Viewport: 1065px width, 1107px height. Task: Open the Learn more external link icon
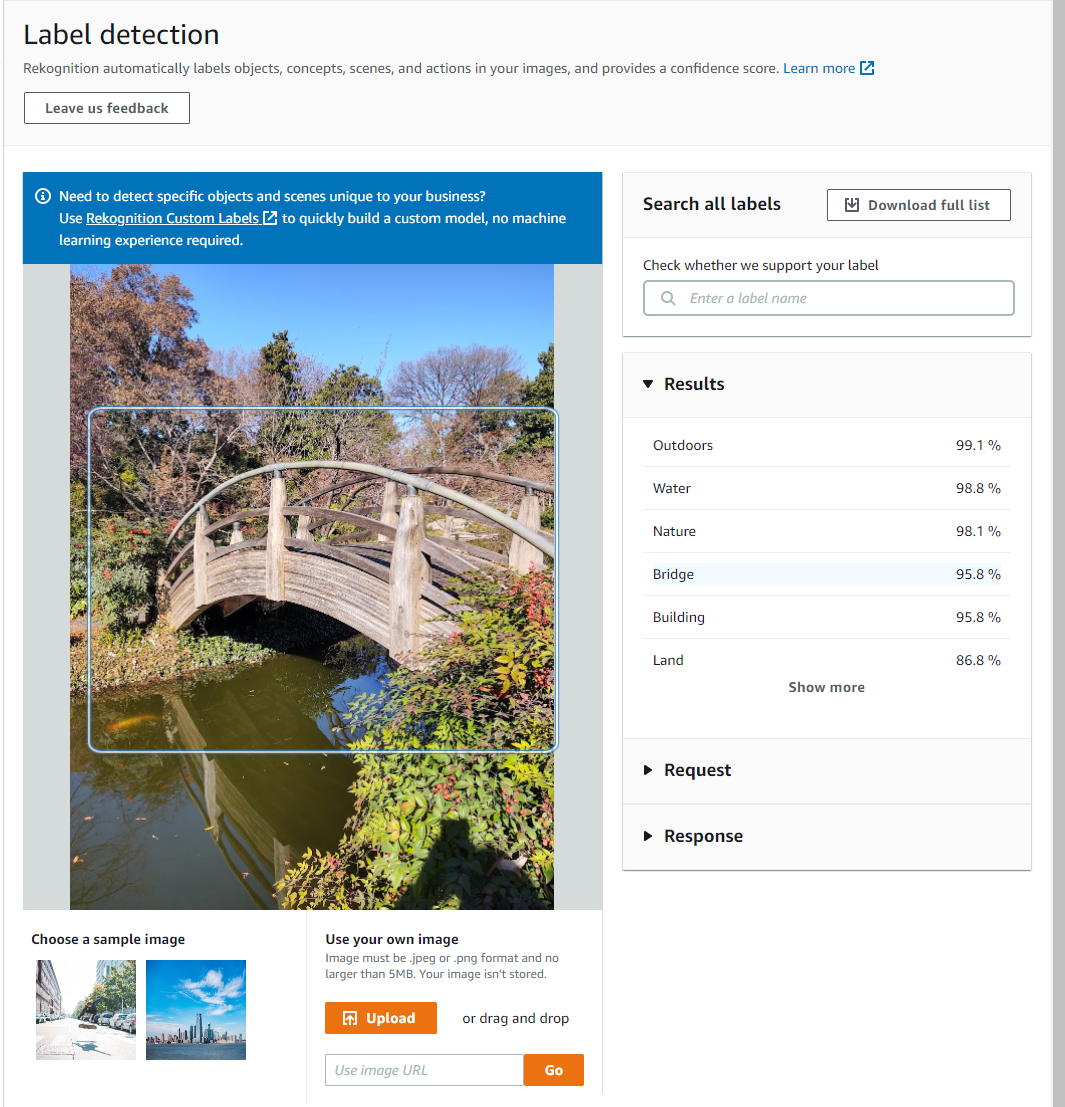click(867, 68)
